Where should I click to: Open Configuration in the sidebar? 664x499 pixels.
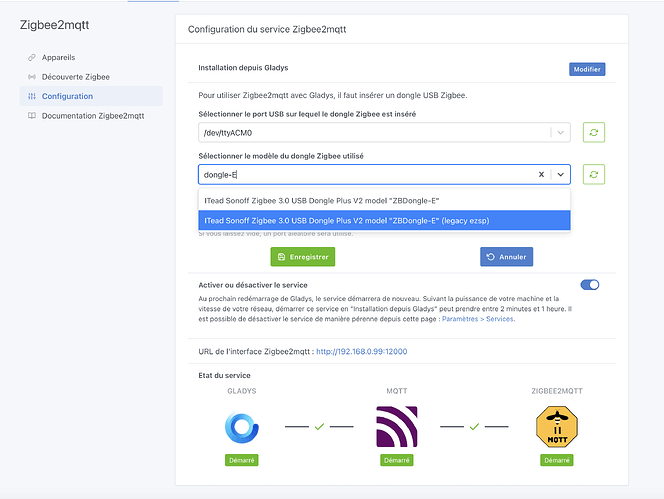point(67,96)
